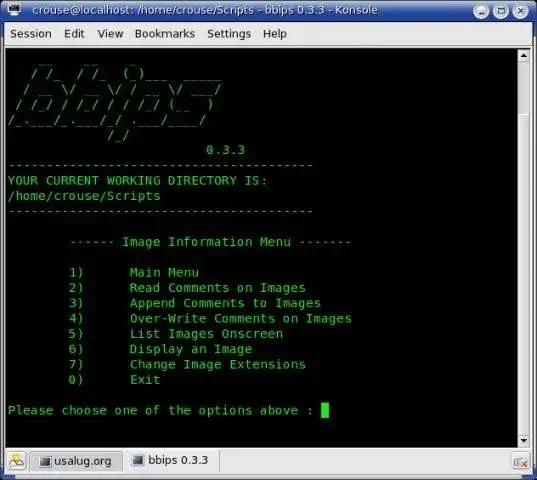Click the terminal icon on usalug.org tab
Viewport: 537px width, 480px height.
[45, 462]
